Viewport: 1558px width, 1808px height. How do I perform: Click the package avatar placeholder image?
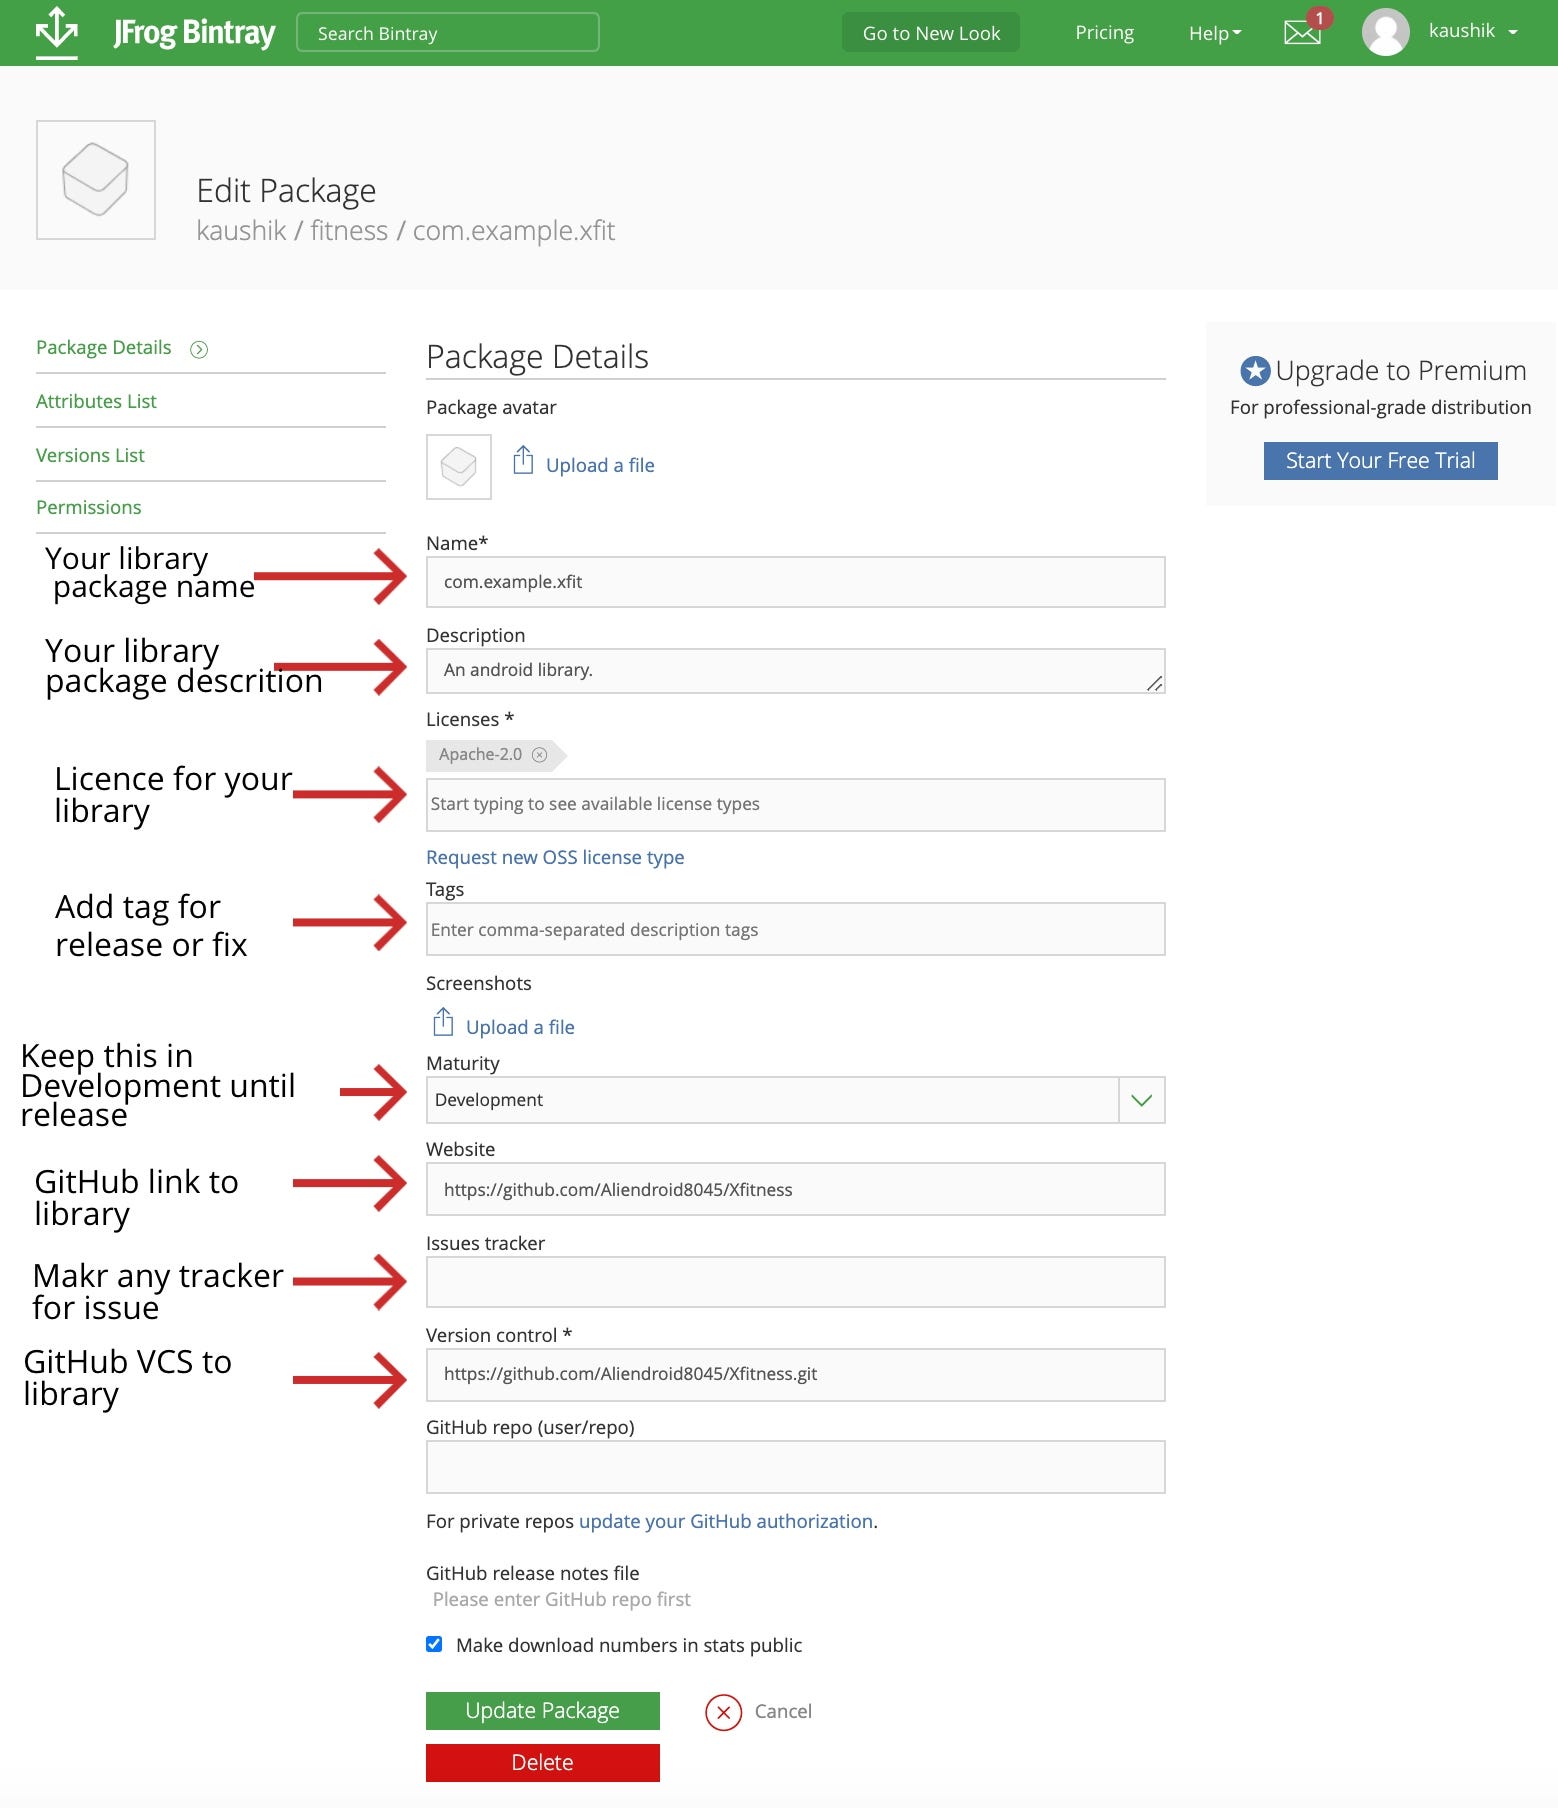pos(458,466)
